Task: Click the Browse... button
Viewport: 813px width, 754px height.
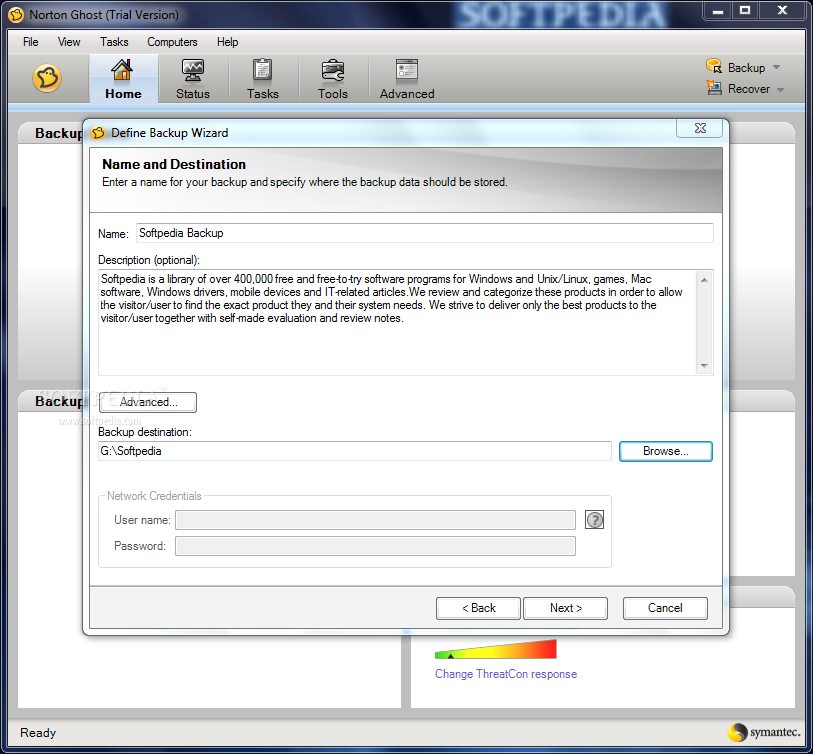Action: pos(666,451)
